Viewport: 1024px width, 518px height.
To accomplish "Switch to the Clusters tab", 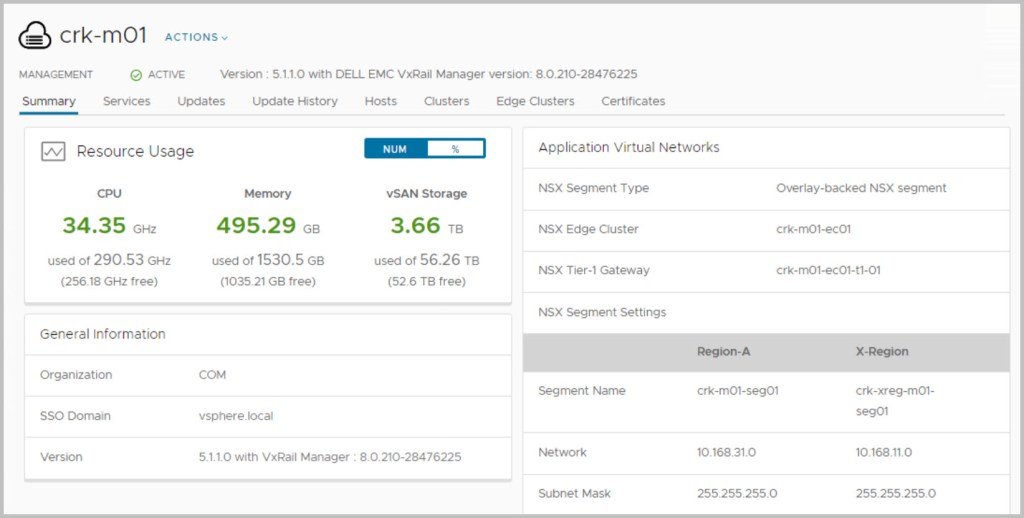I will [446, 101].
